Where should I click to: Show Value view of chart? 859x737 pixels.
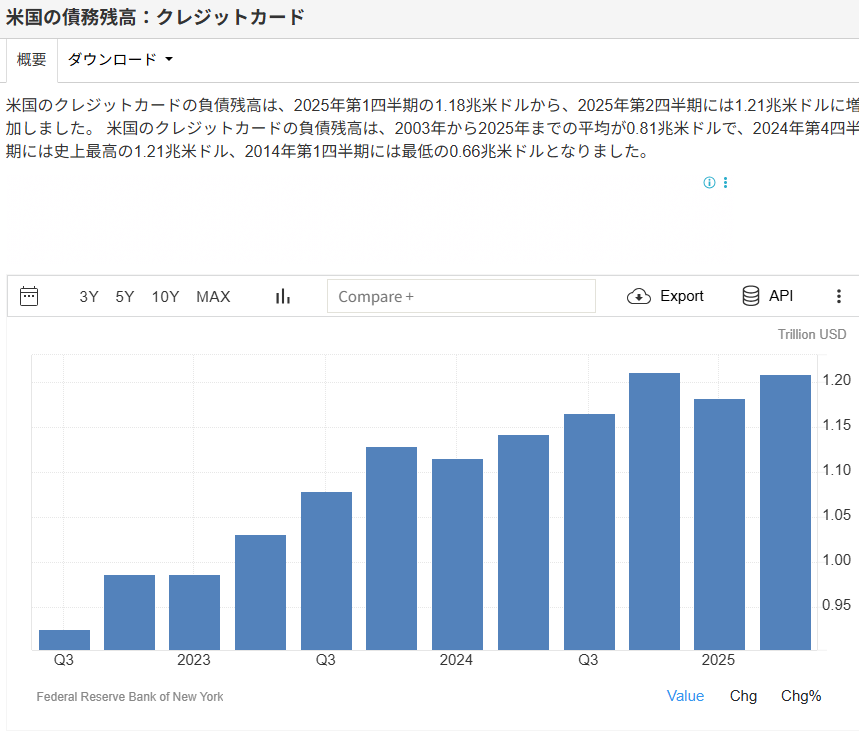pos(685,696)
